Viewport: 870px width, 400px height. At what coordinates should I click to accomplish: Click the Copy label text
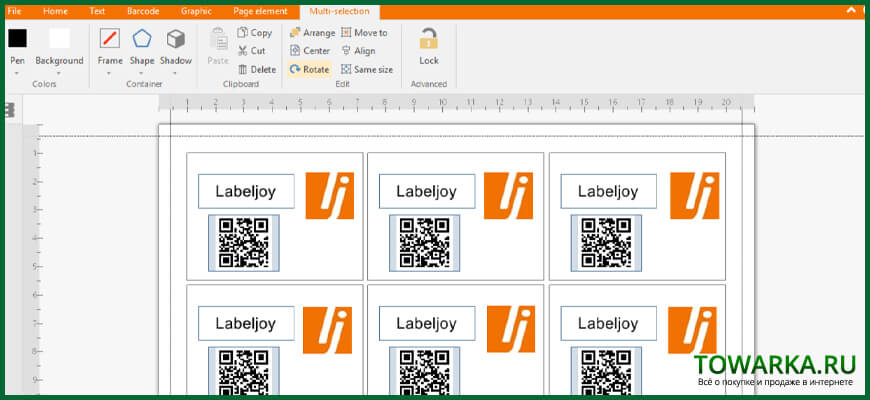(x=261, y=33)
